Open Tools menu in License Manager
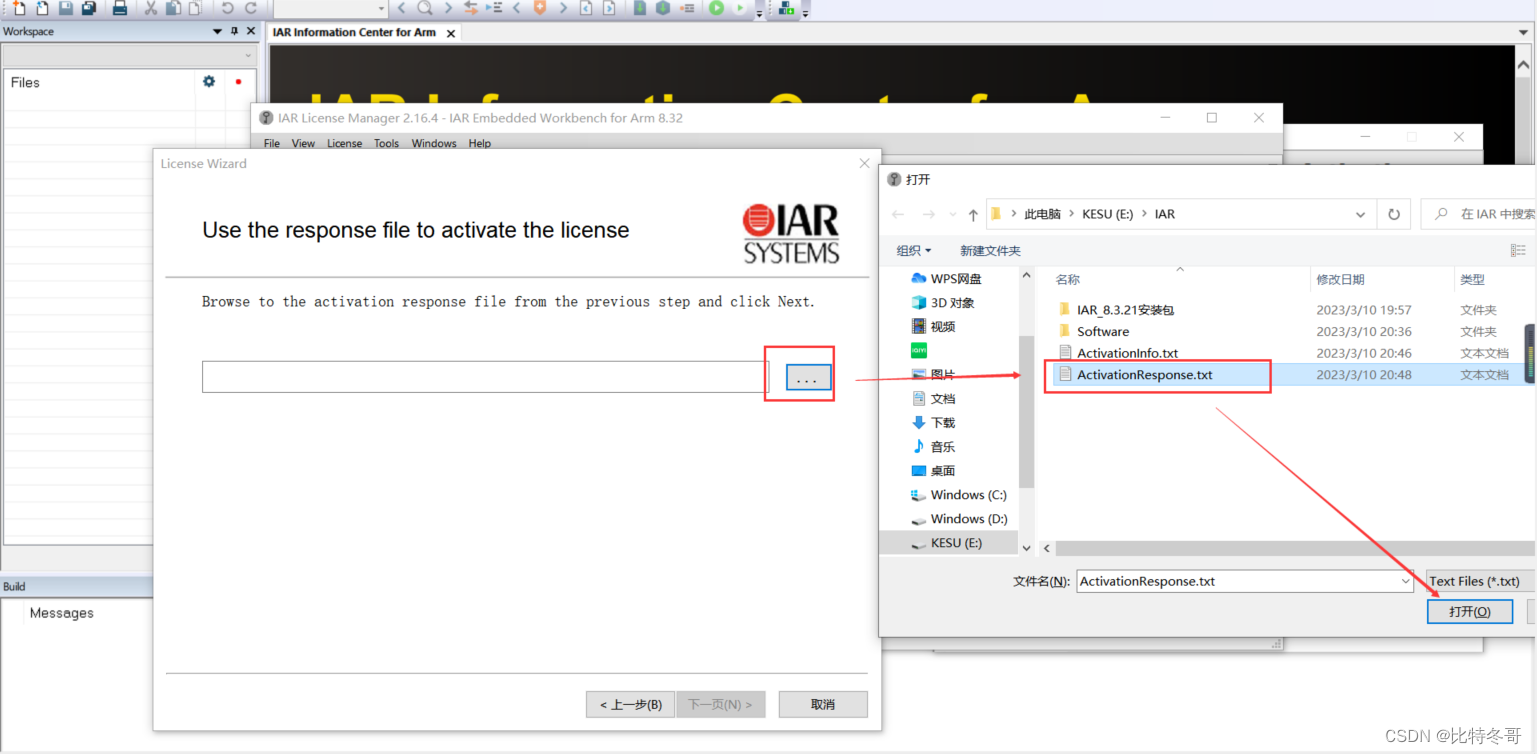Screen dimensions: 1537x754 click(x=386, y=143)
